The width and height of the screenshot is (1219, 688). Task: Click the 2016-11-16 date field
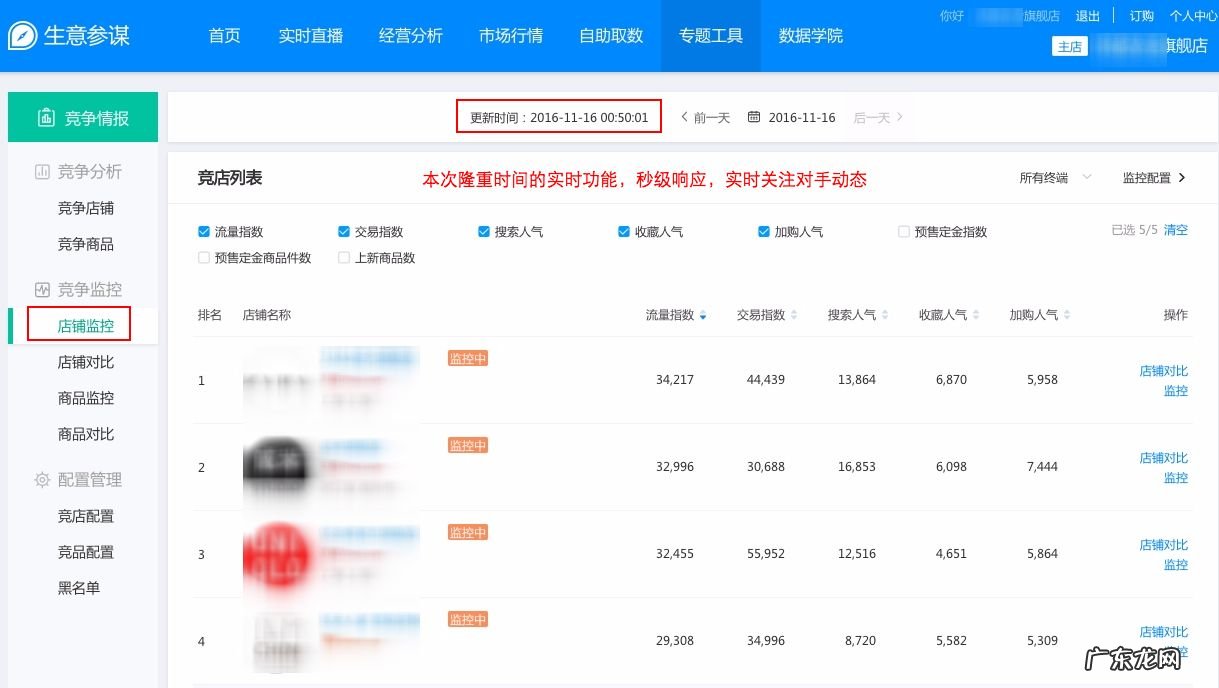pyautogui.click(x=804, y=117)
